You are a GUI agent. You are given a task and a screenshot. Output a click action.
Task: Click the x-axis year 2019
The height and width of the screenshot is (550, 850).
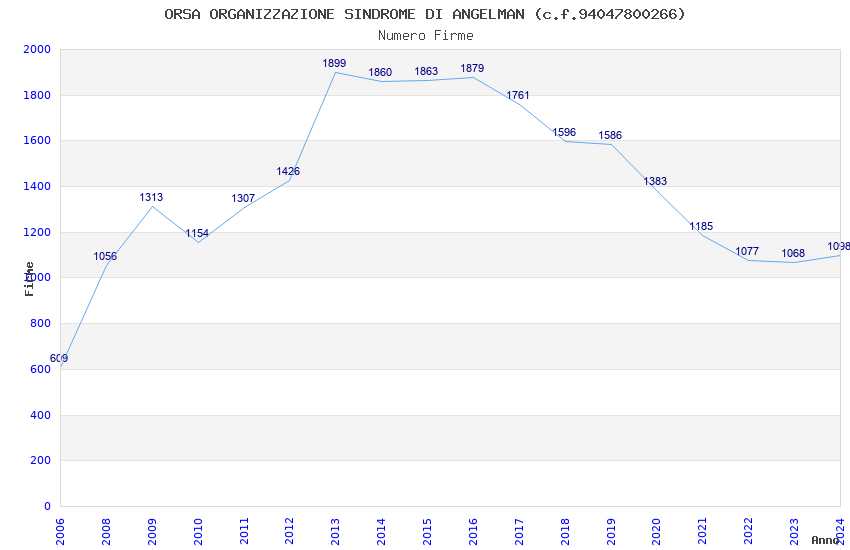[x=611, y=532]
